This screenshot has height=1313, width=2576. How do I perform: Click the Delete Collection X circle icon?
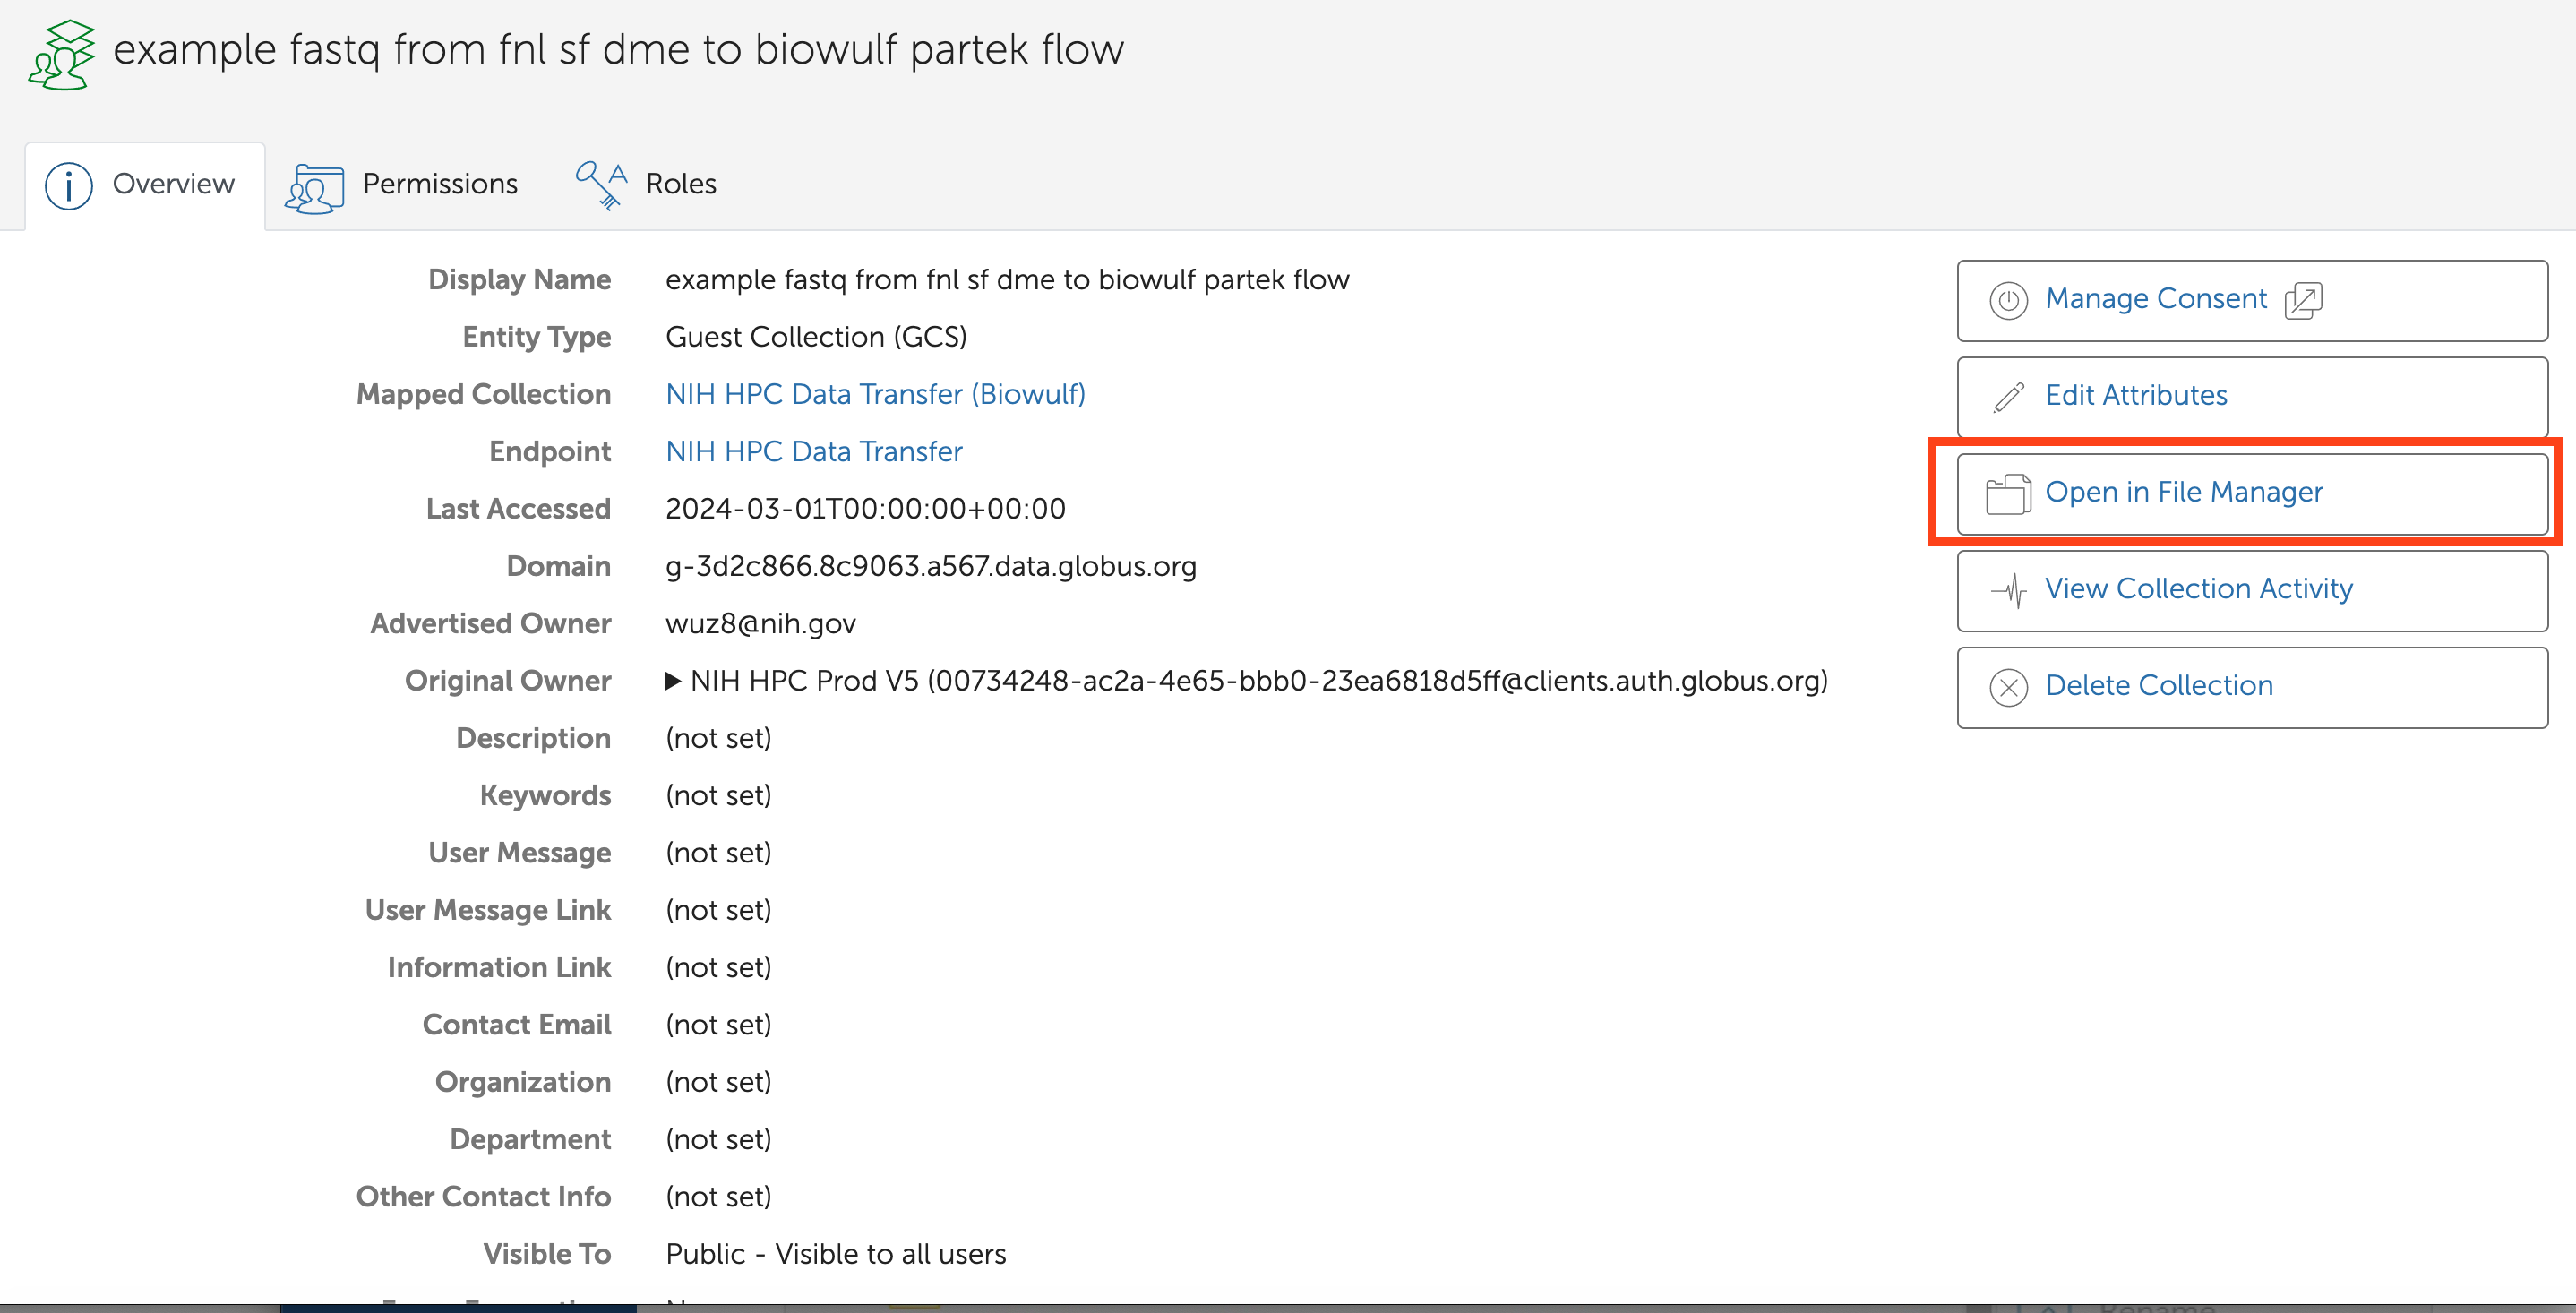click(x=2008, y=687)
